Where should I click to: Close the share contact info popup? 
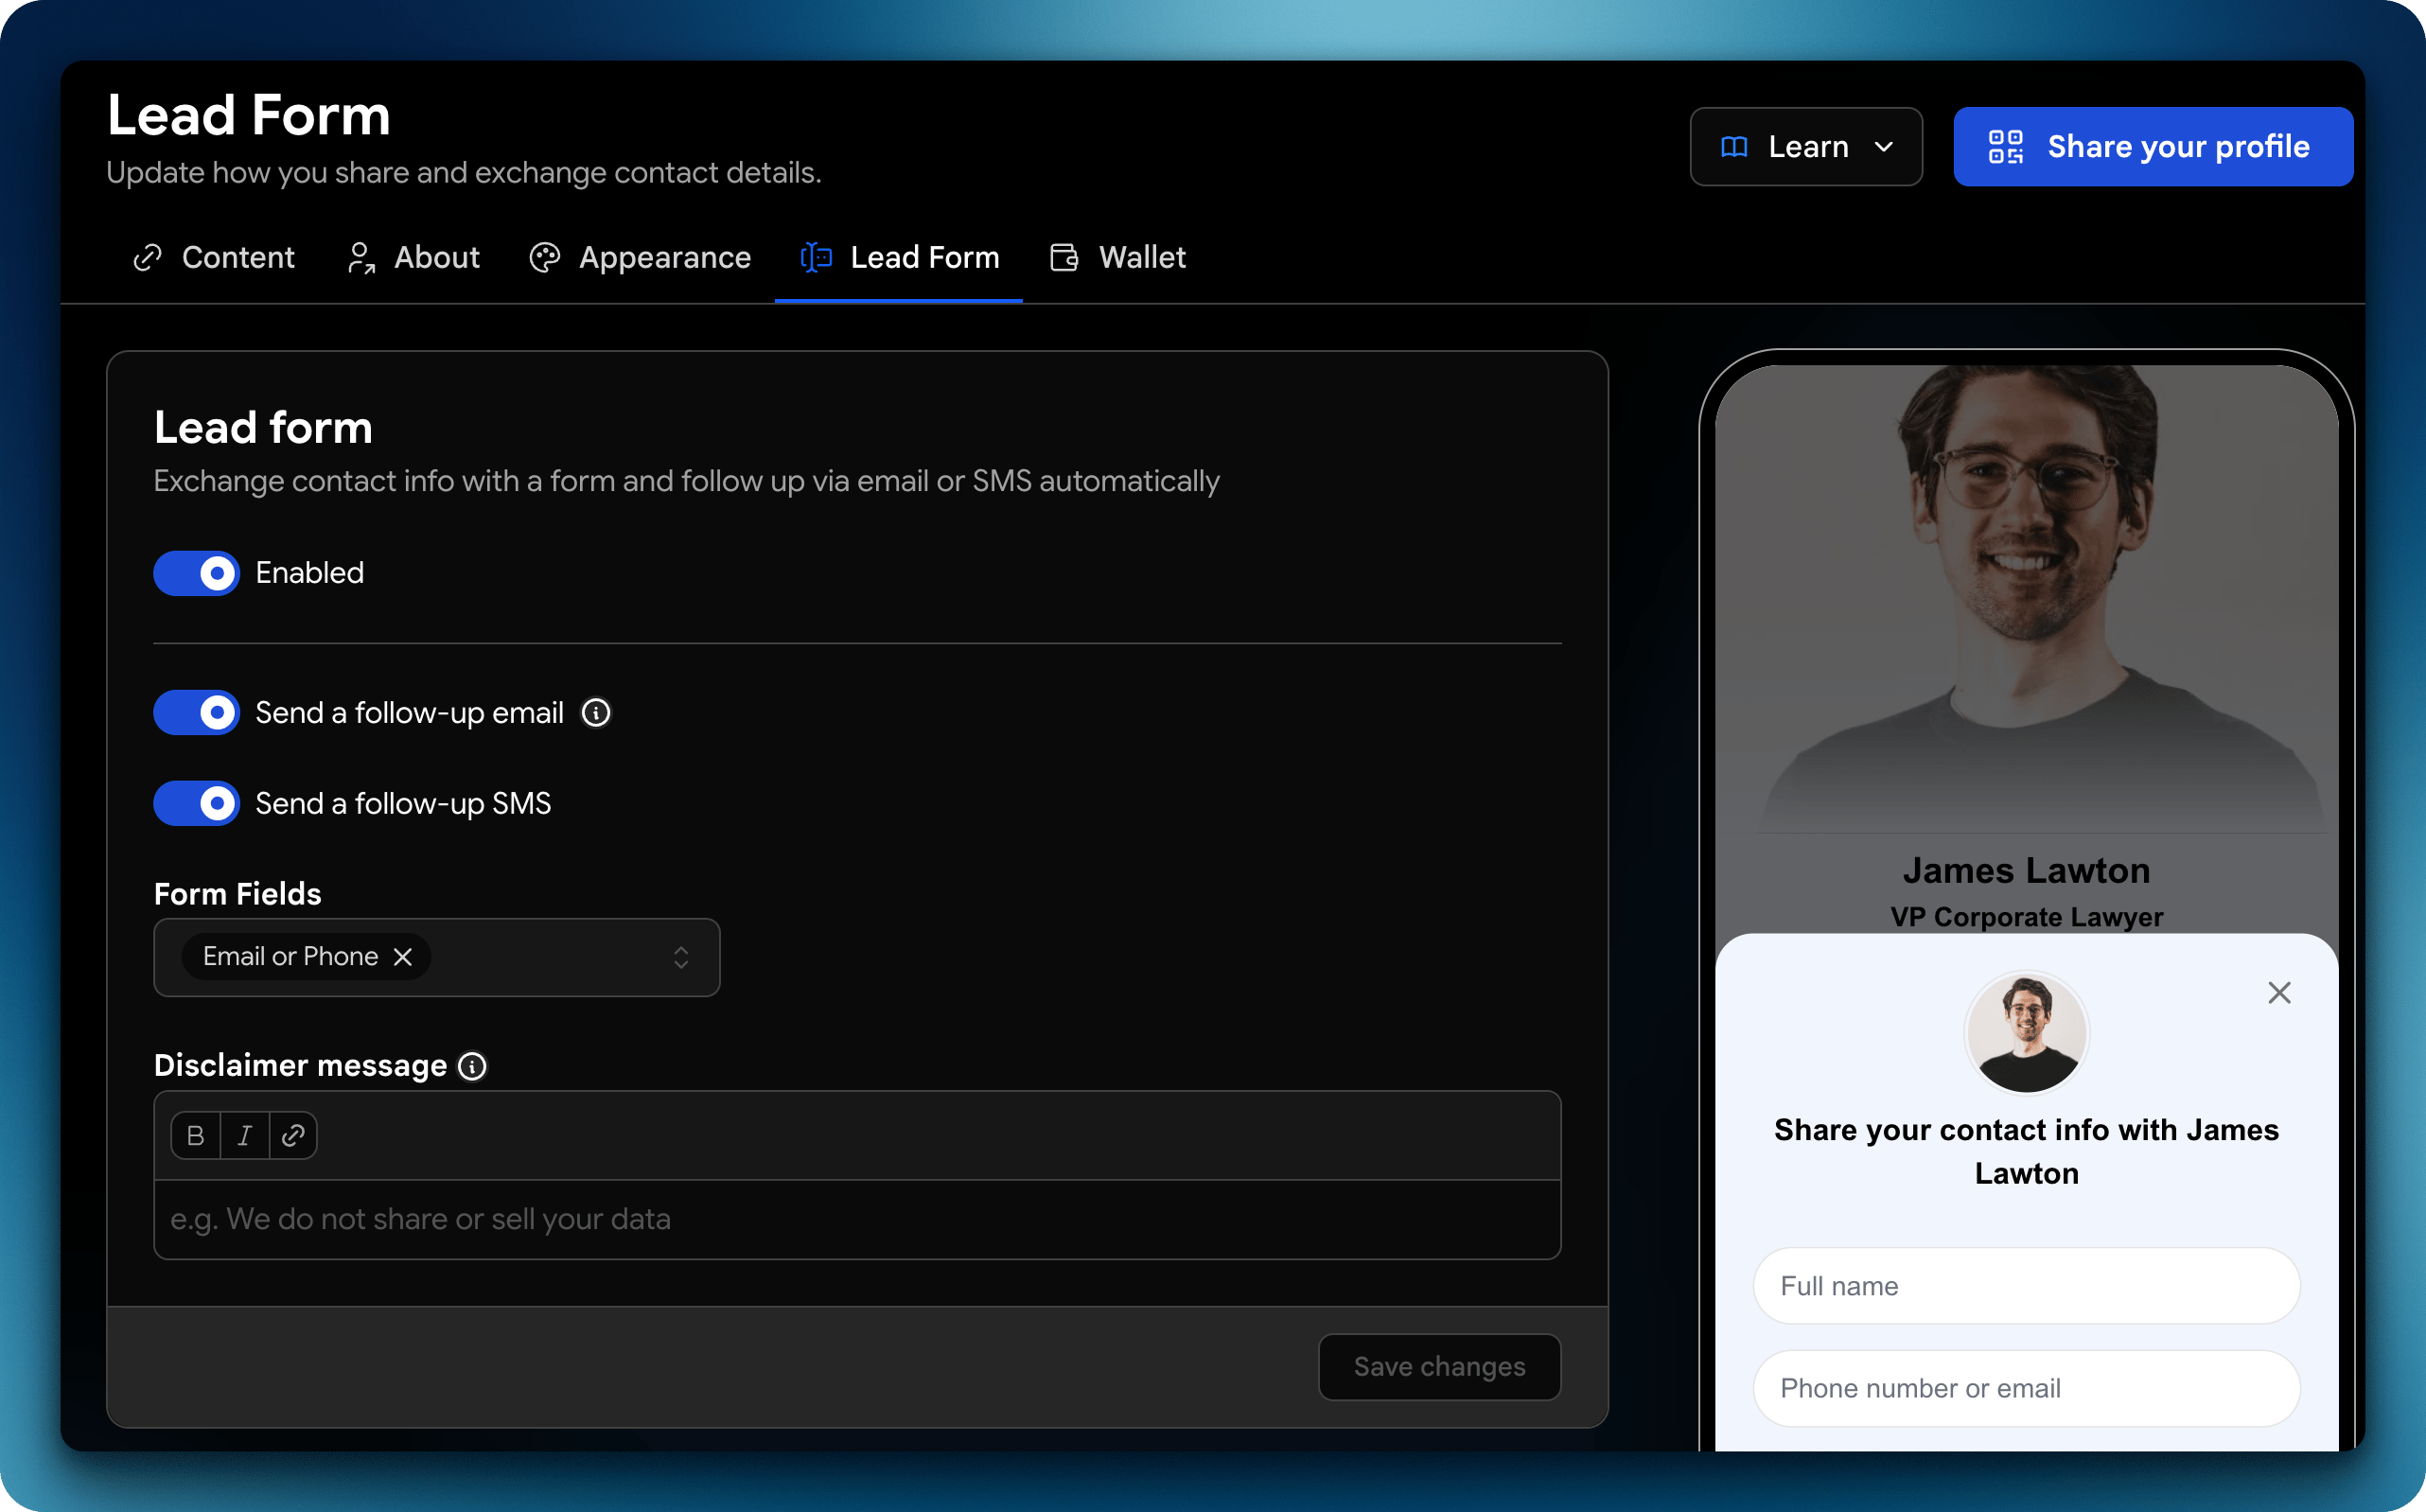[x=2279, y=992]
